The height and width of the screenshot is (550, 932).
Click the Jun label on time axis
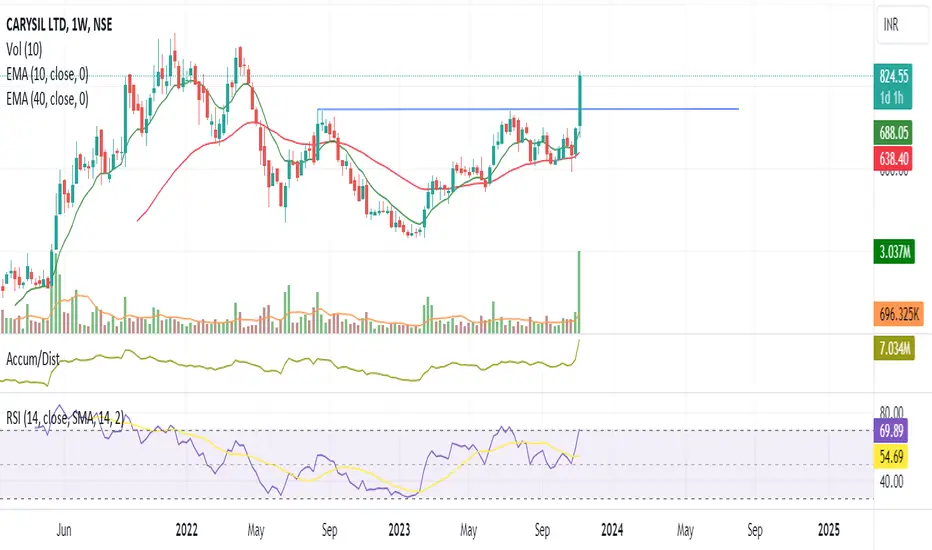point(64,530)
